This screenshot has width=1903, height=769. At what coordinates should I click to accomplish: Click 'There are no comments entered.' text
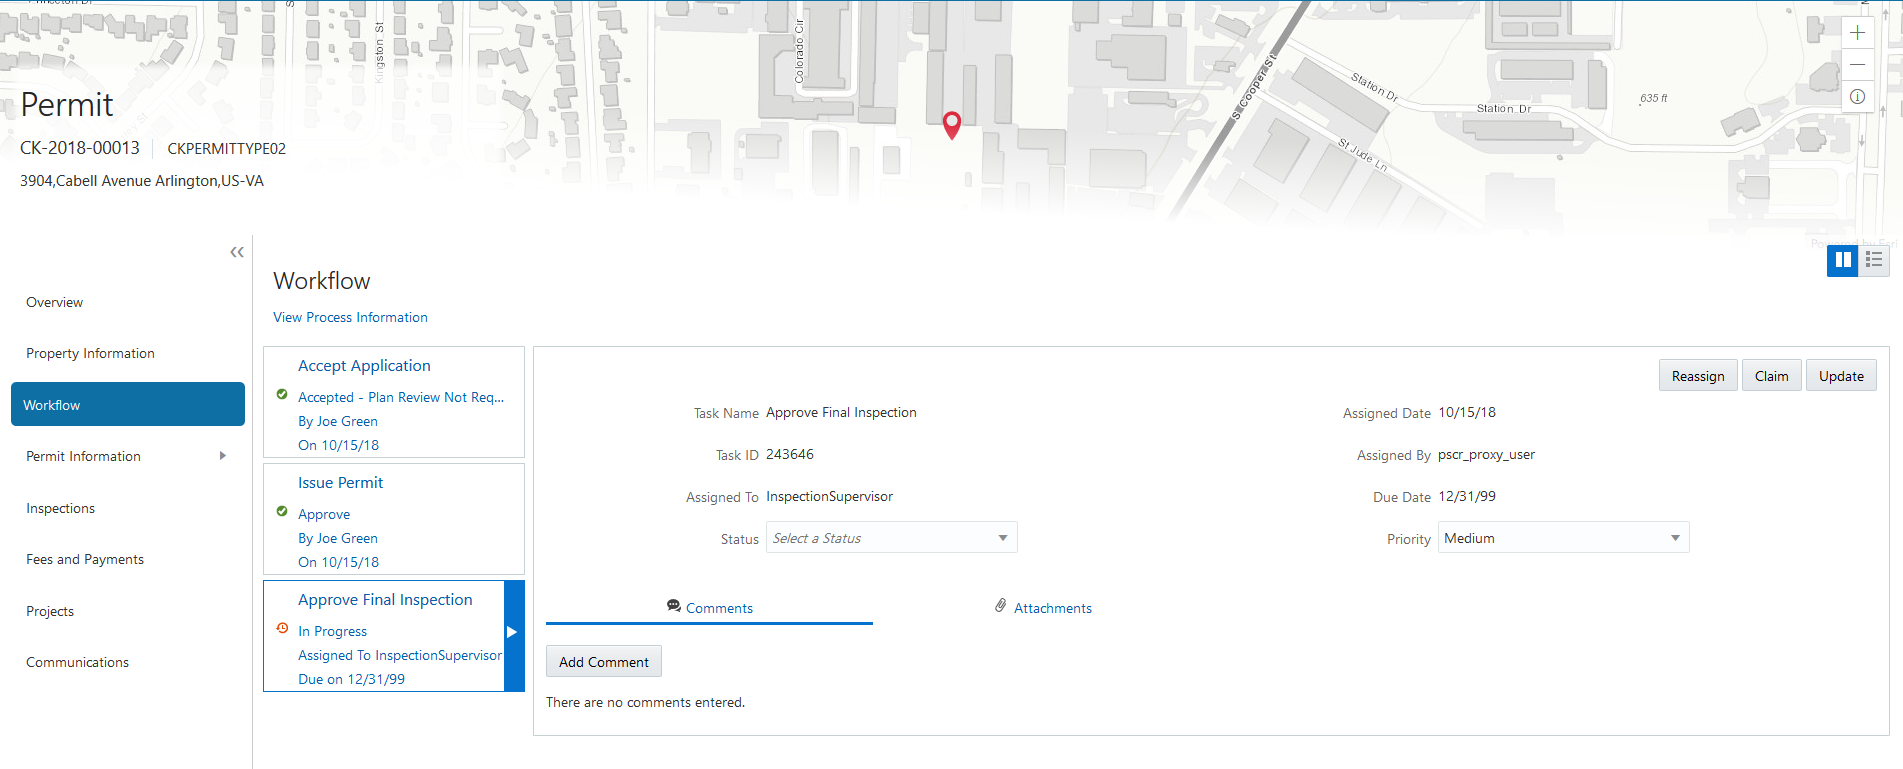coord(645,702)
